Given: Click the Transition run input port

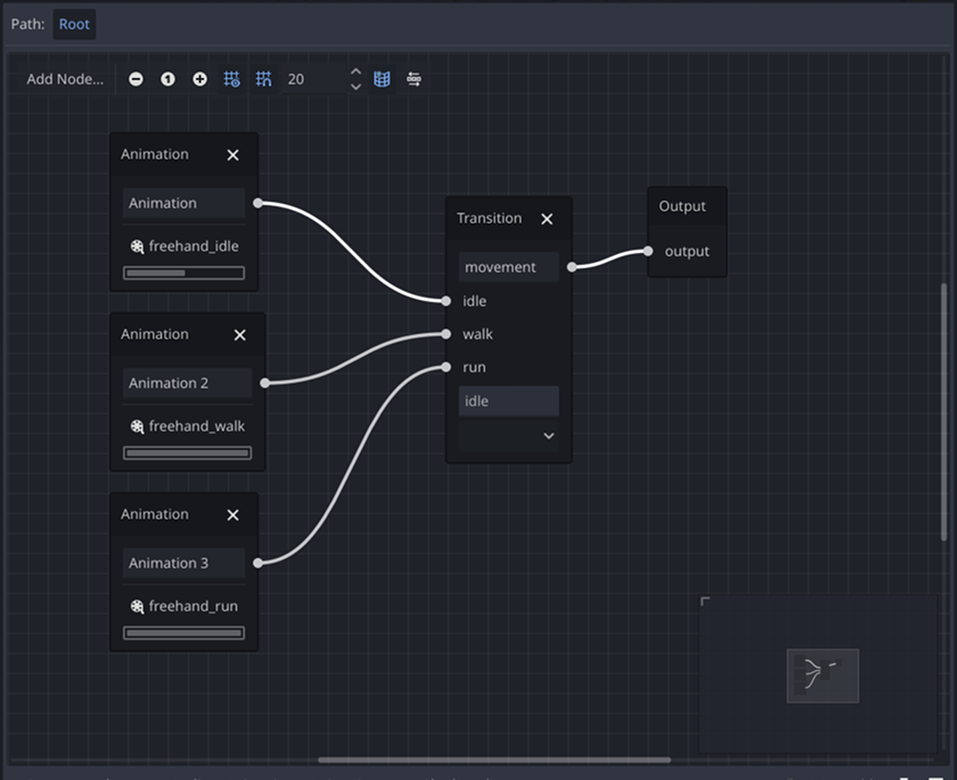Looking at the screenshot, I should [446, 367].
